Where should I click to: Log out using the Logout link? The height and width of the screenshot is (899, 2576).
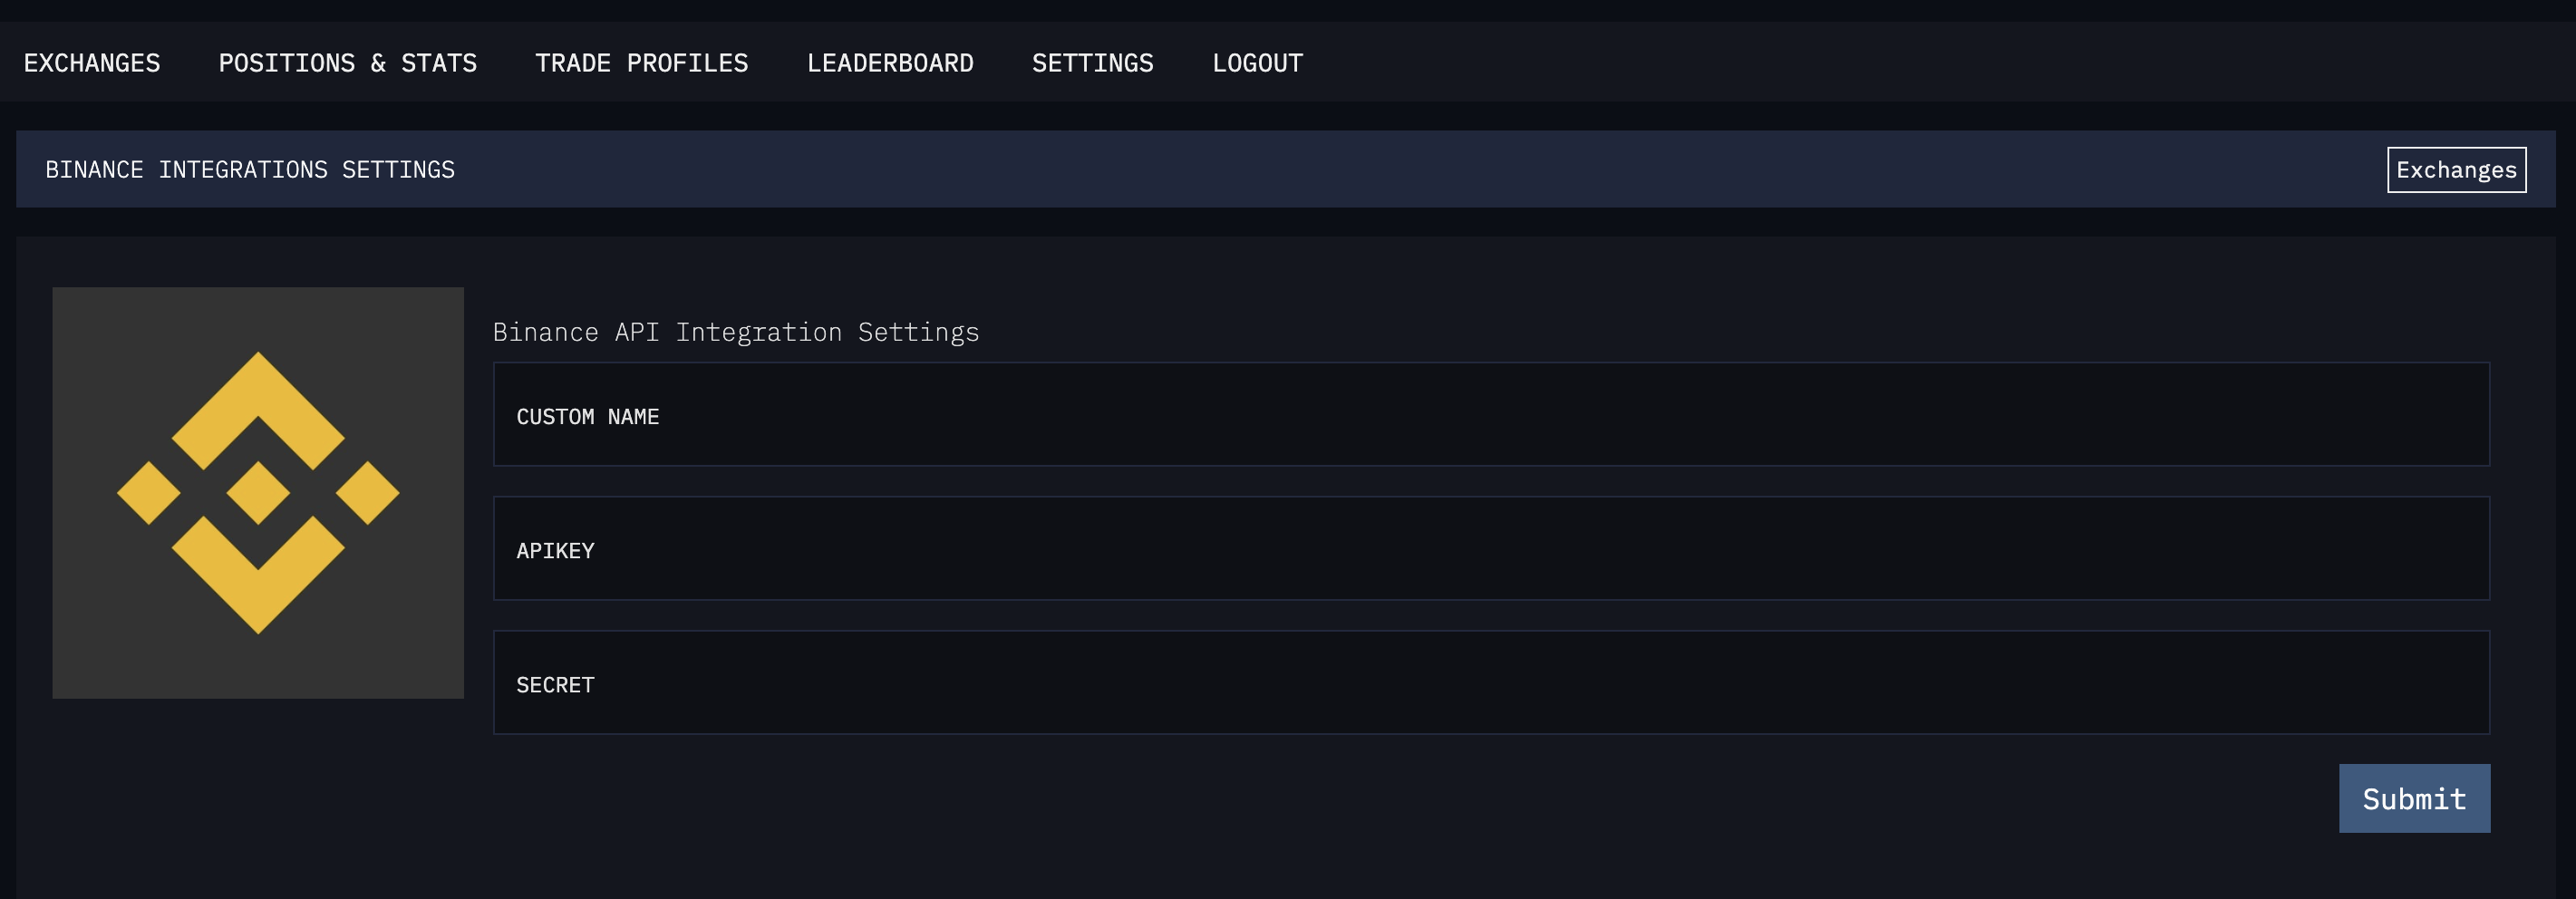coord(1257,63)
